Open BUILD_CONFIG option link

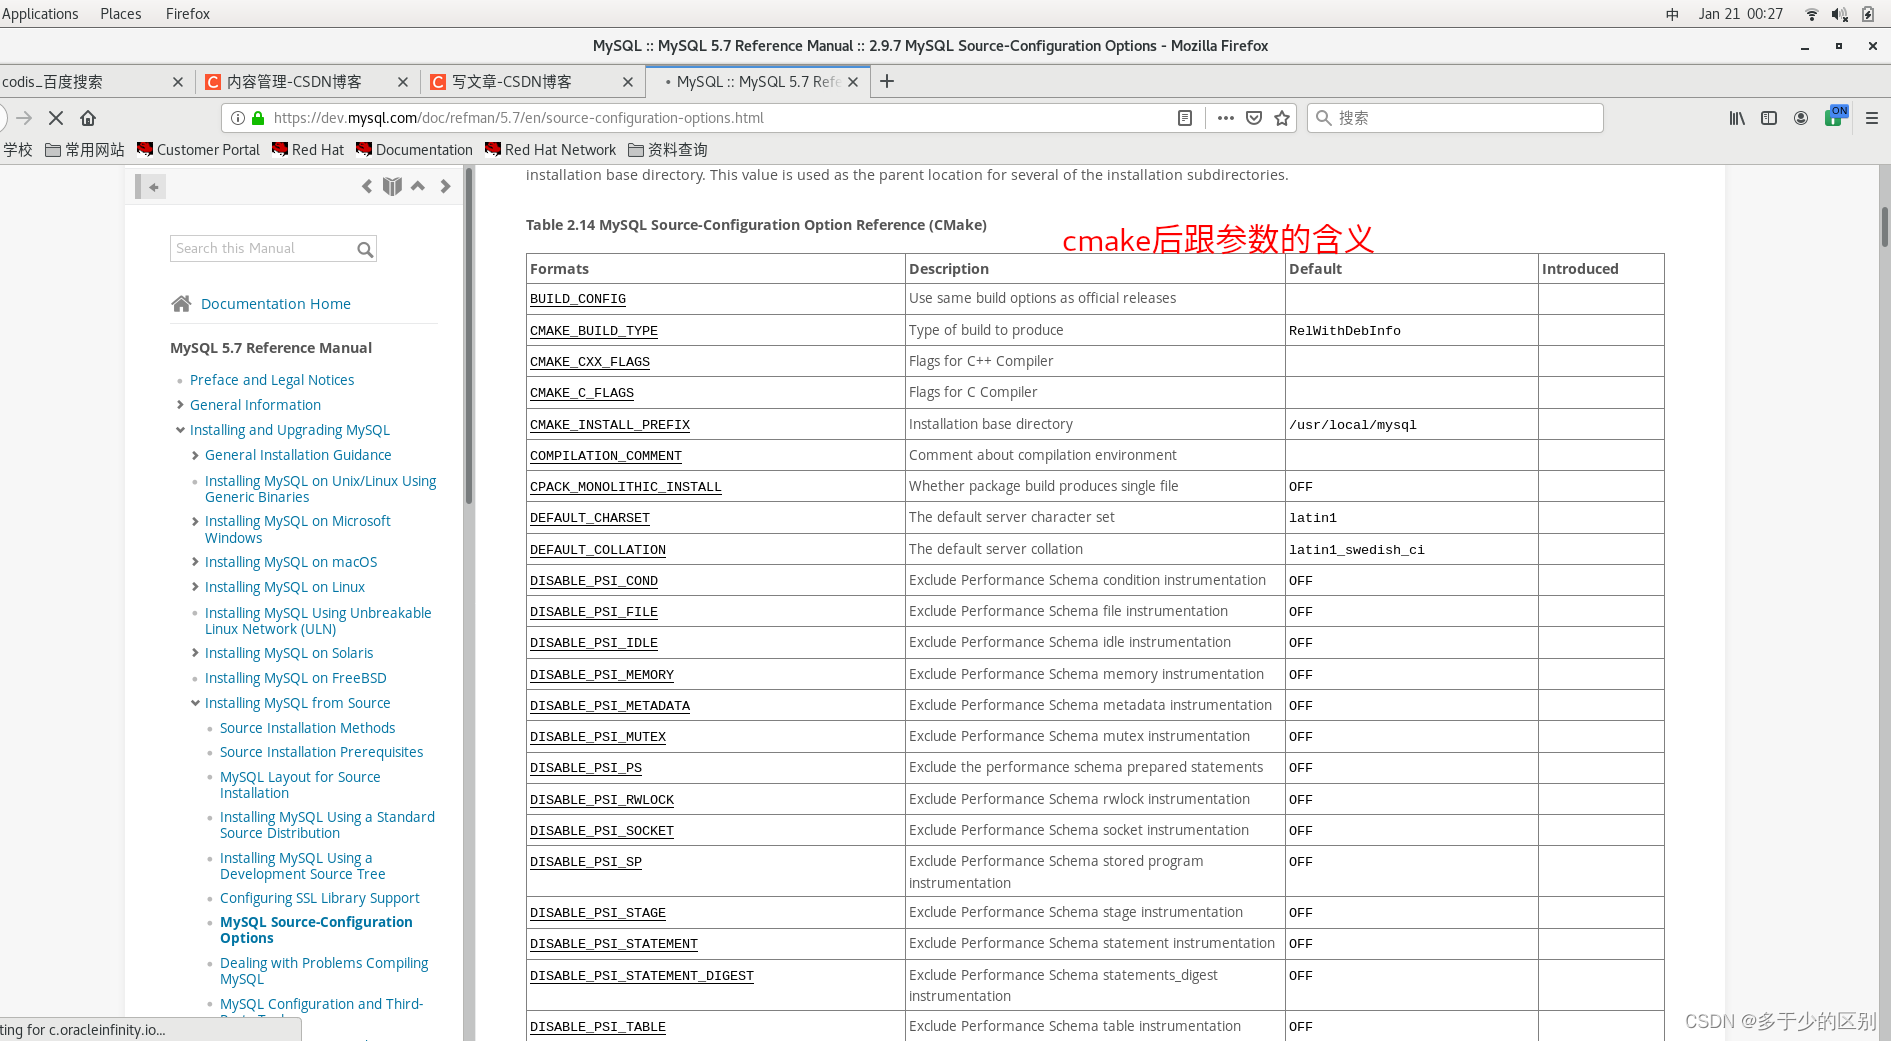pos(578,299)
